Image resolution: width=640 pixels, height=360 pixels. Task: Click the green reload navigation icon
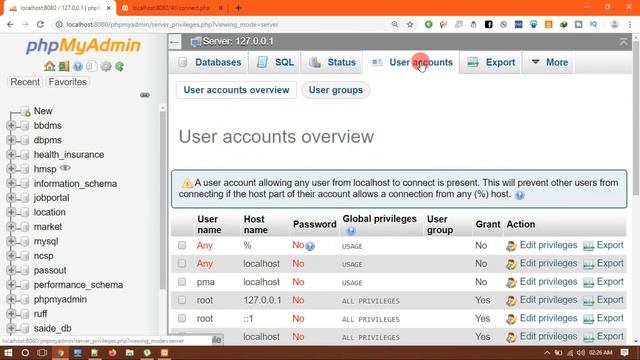pos(120,66)
